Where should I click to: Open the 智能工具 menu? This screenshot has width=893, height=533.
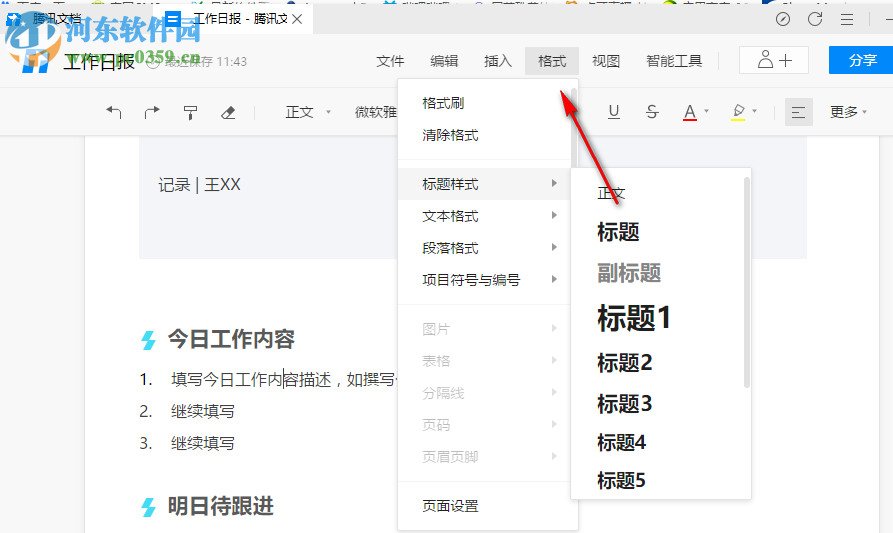click(674, 61)
